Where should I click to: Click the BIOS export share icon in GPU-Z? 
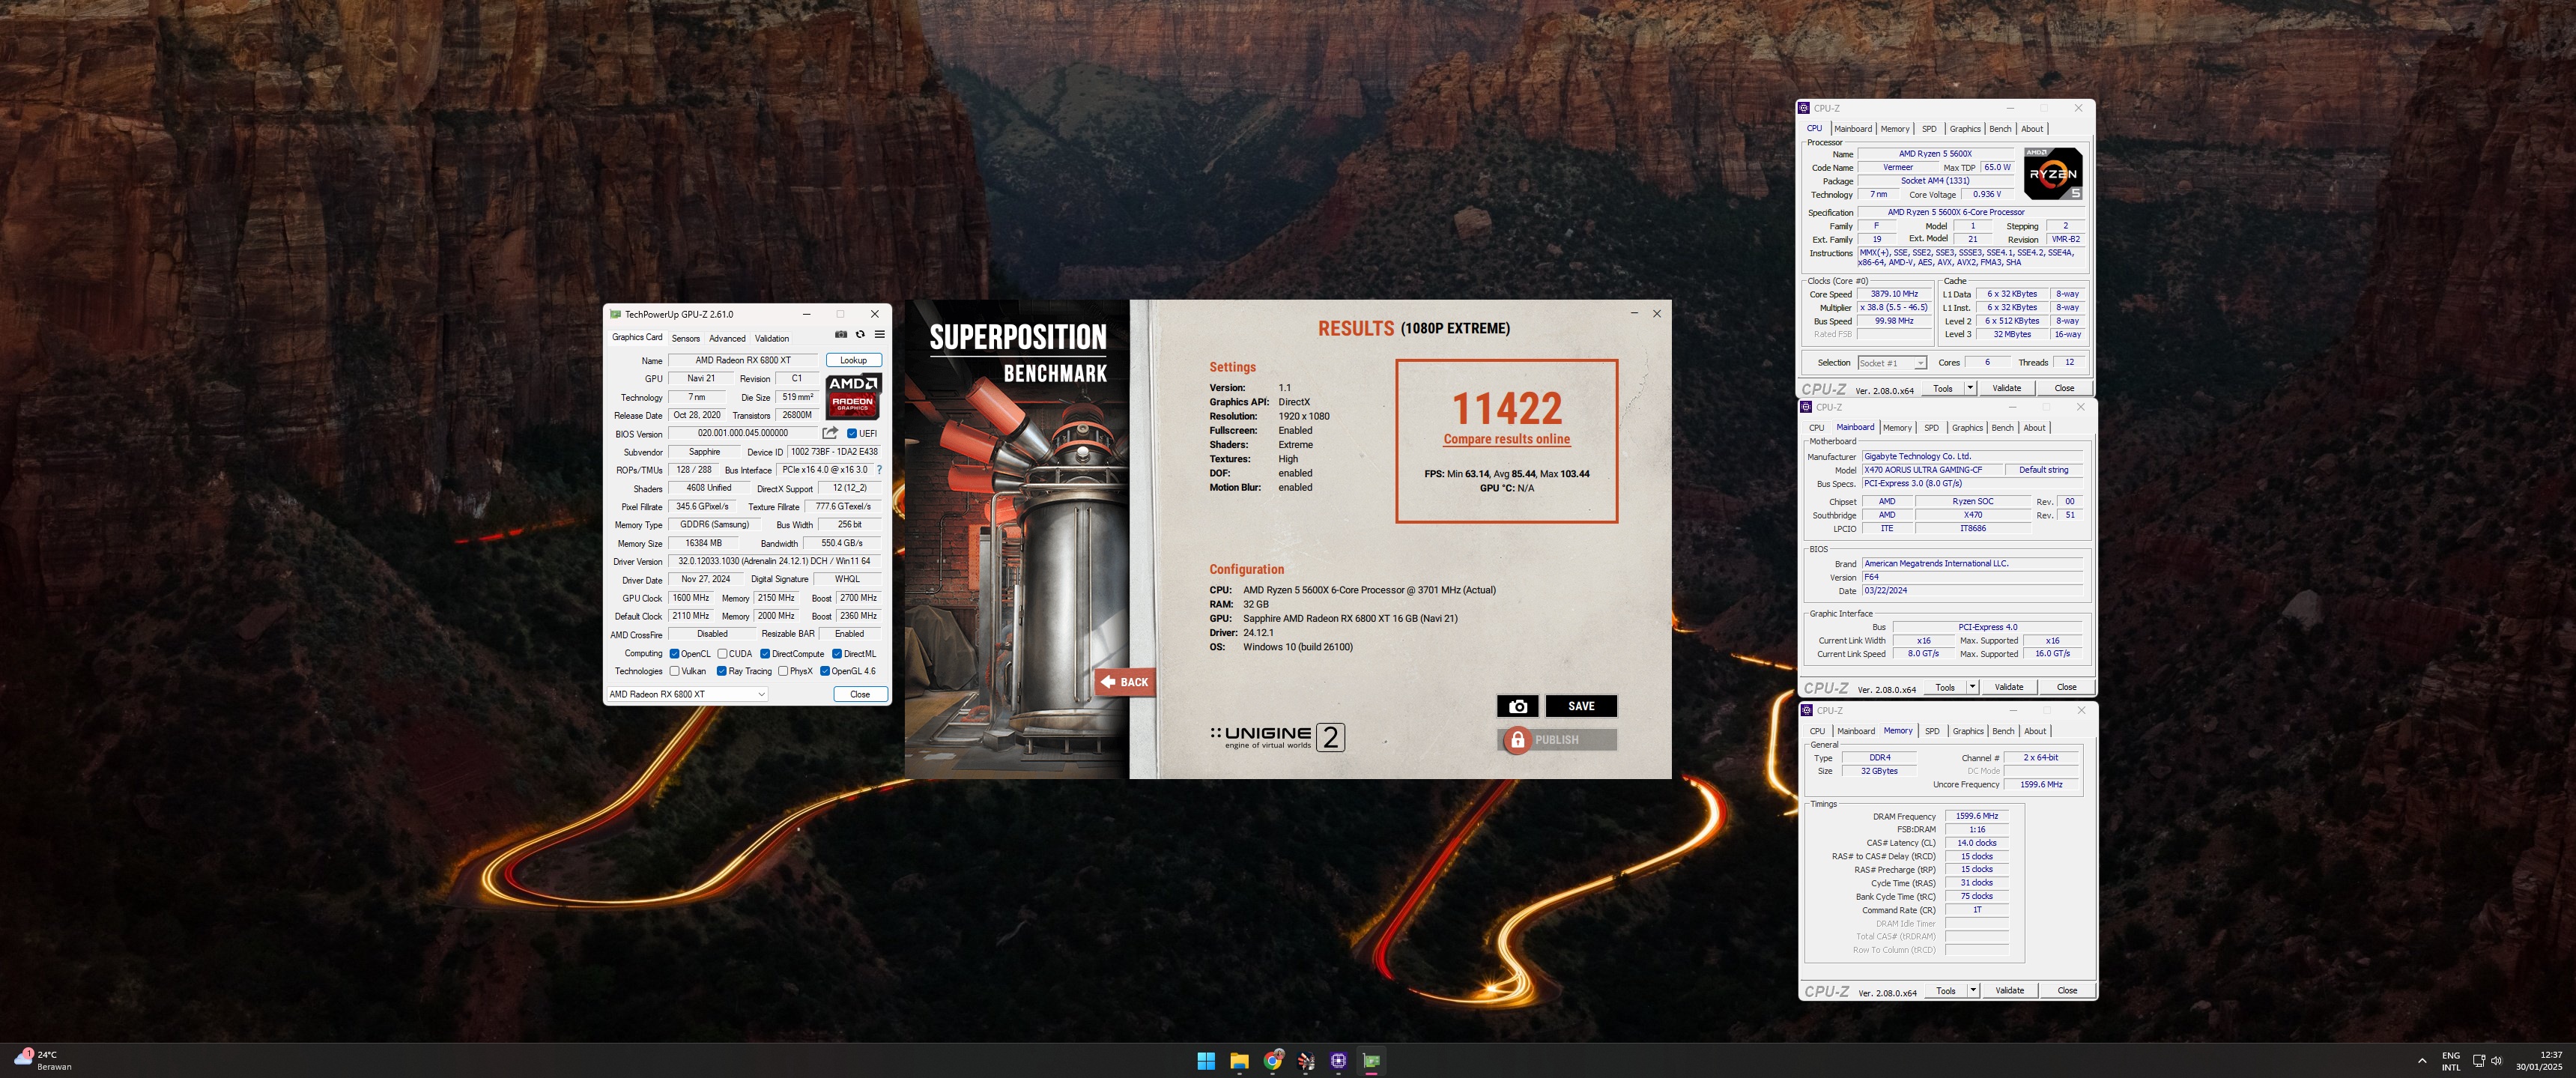pos(830,433)
